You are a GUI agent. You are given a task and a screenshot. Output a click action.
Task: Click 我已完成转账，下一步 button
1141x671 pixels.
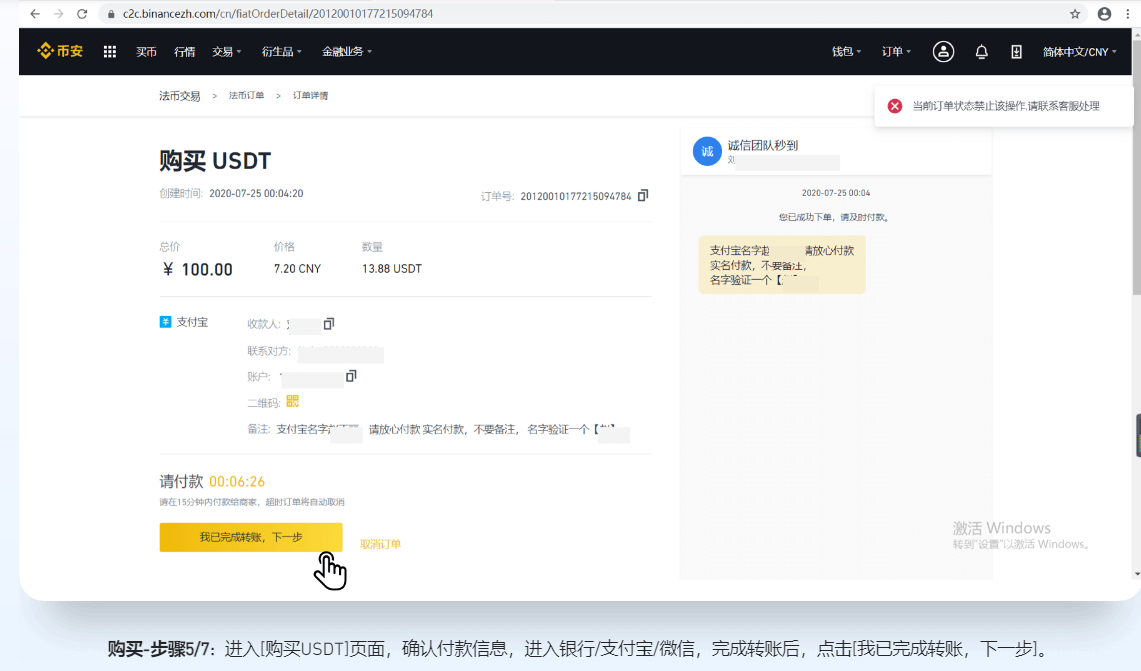pos(251,537)
